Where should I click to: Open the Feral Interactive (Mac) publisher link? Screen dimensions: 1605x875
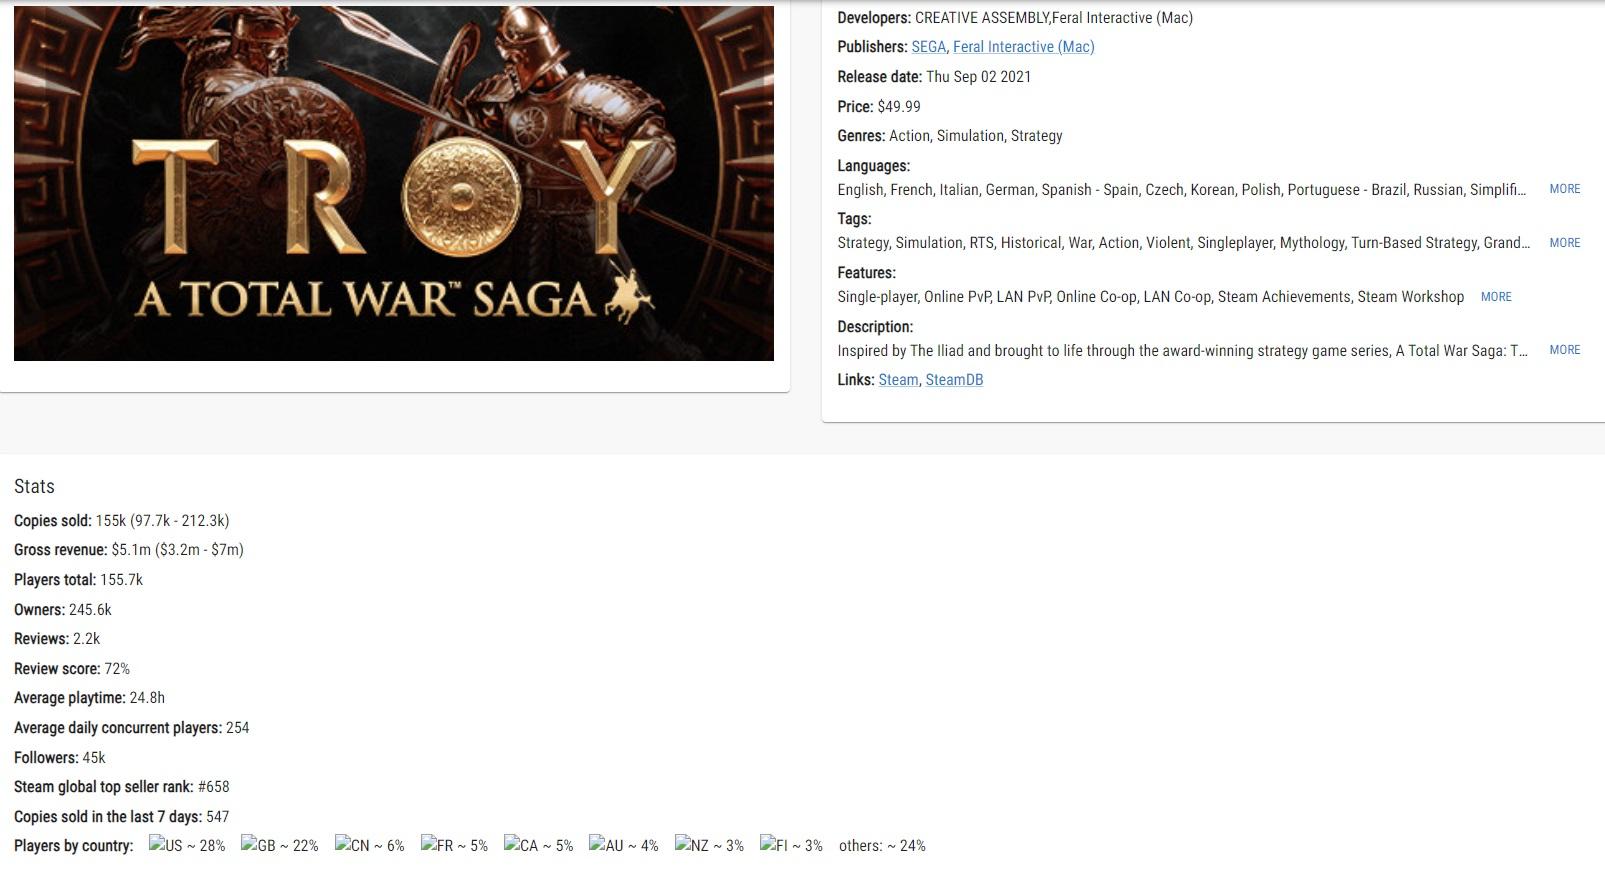1023,47
